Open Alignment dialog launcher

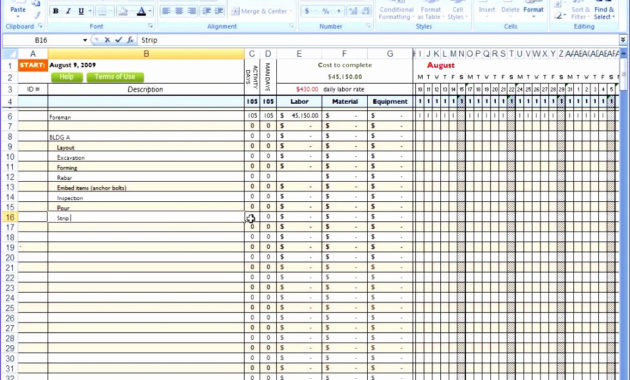pyautogui.click(x=292, y=26)
